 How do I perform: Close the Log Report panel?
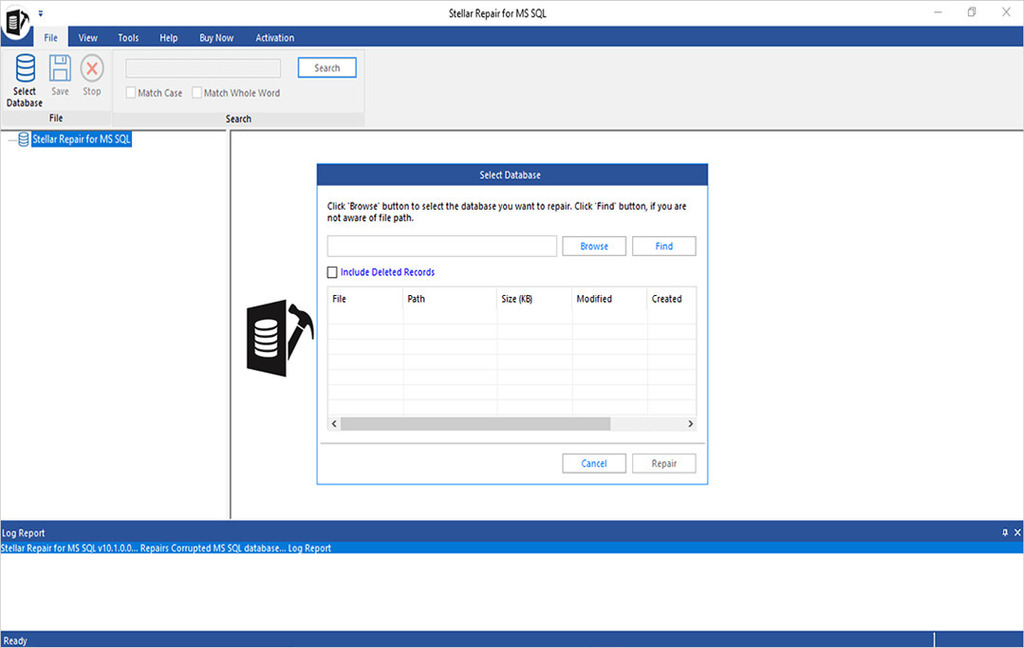1017,532
